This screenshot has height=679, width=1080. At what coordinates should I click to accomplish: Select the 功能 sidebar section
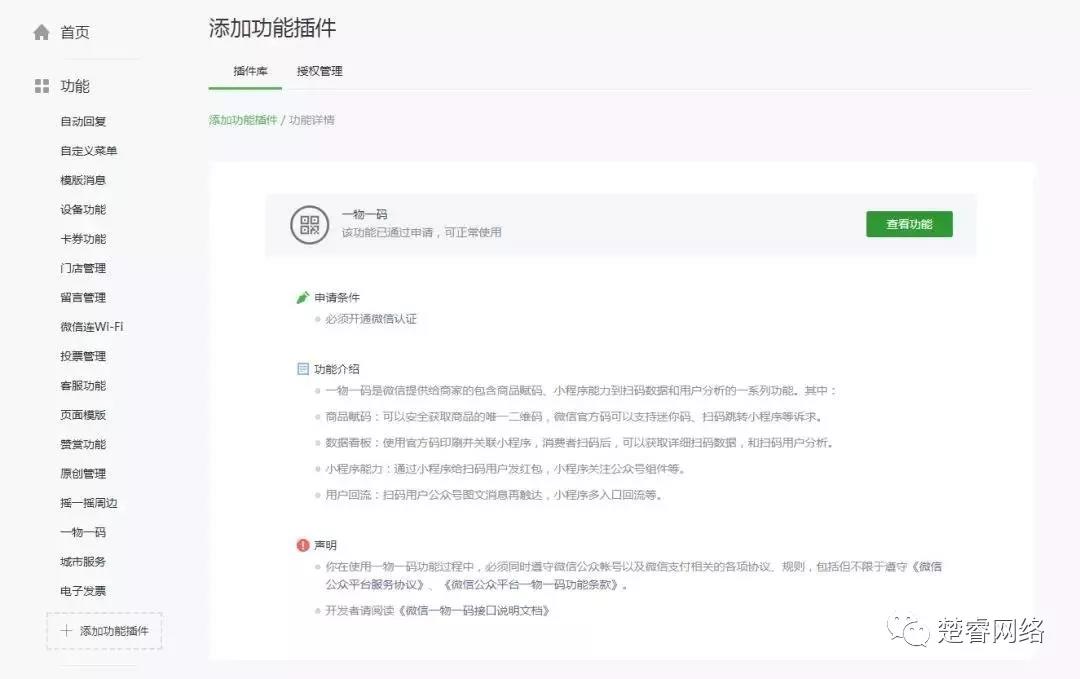click(x=74, y=86)
